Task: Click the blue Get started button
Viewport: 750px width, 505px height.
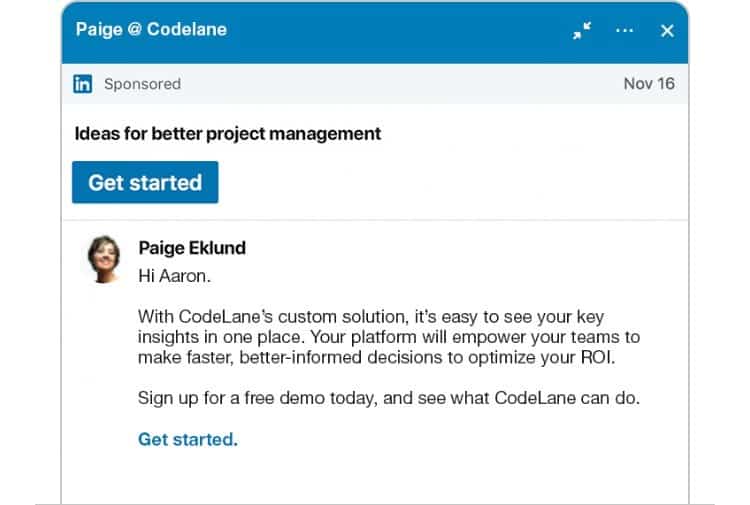Action: [145, 182]
